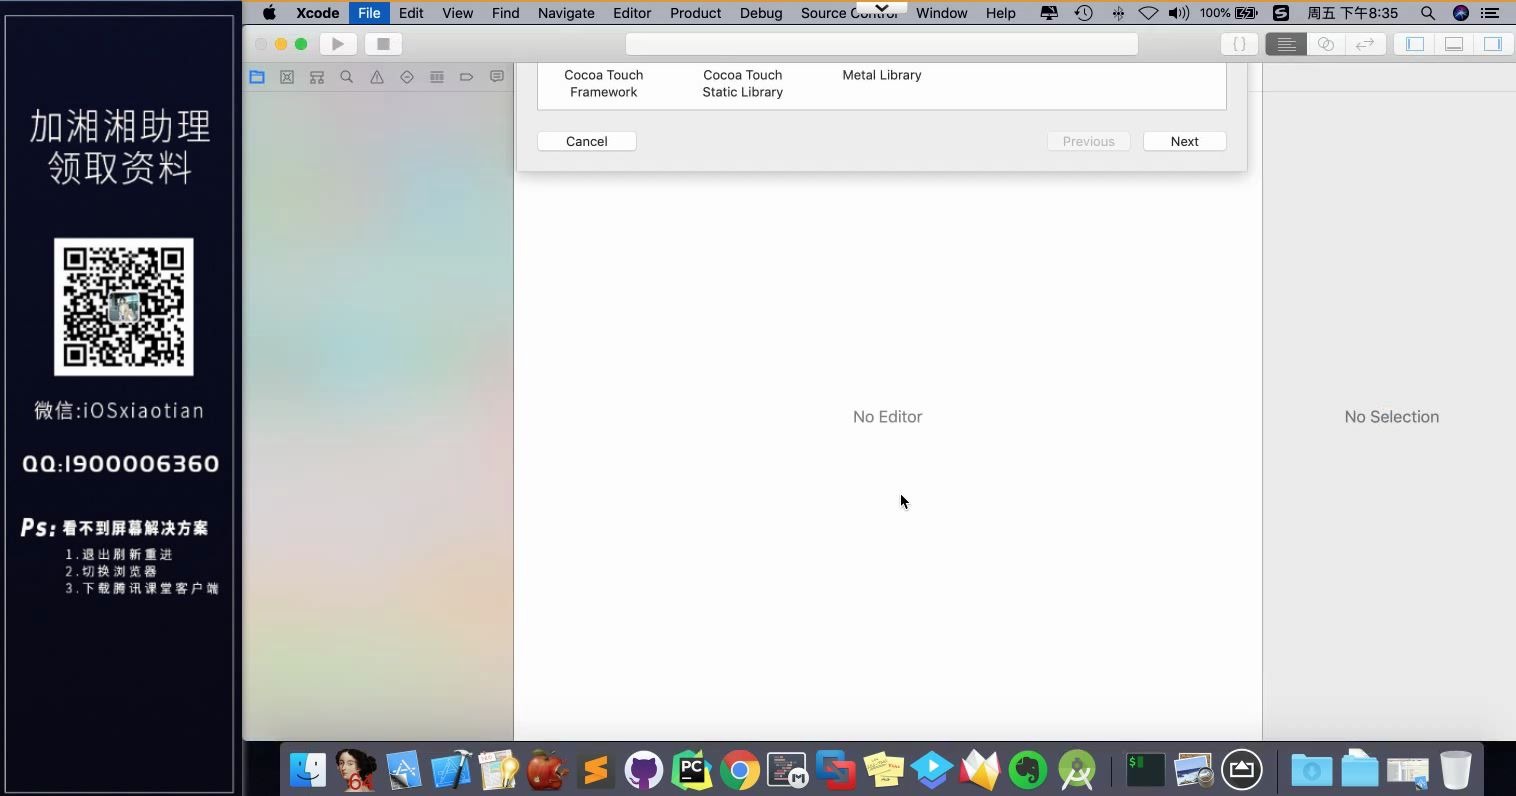Screen dimensions: 1516x796
Task: Select the Cocoa Touch Framework template
Action: tap(604, 83)
